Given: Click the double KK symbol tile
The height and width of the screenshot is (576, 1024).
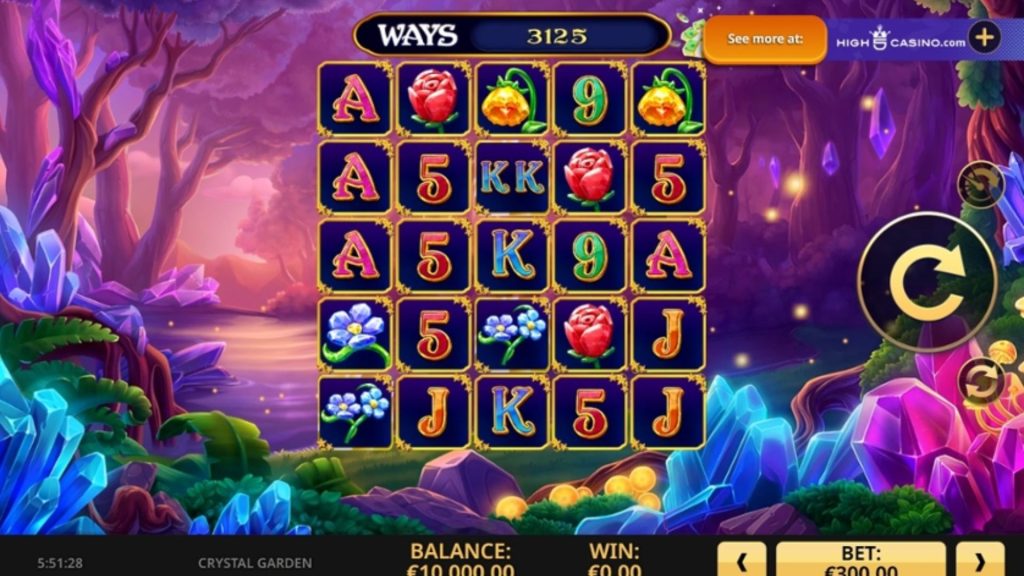Looking at the screenshot, I should click(511, 177).
